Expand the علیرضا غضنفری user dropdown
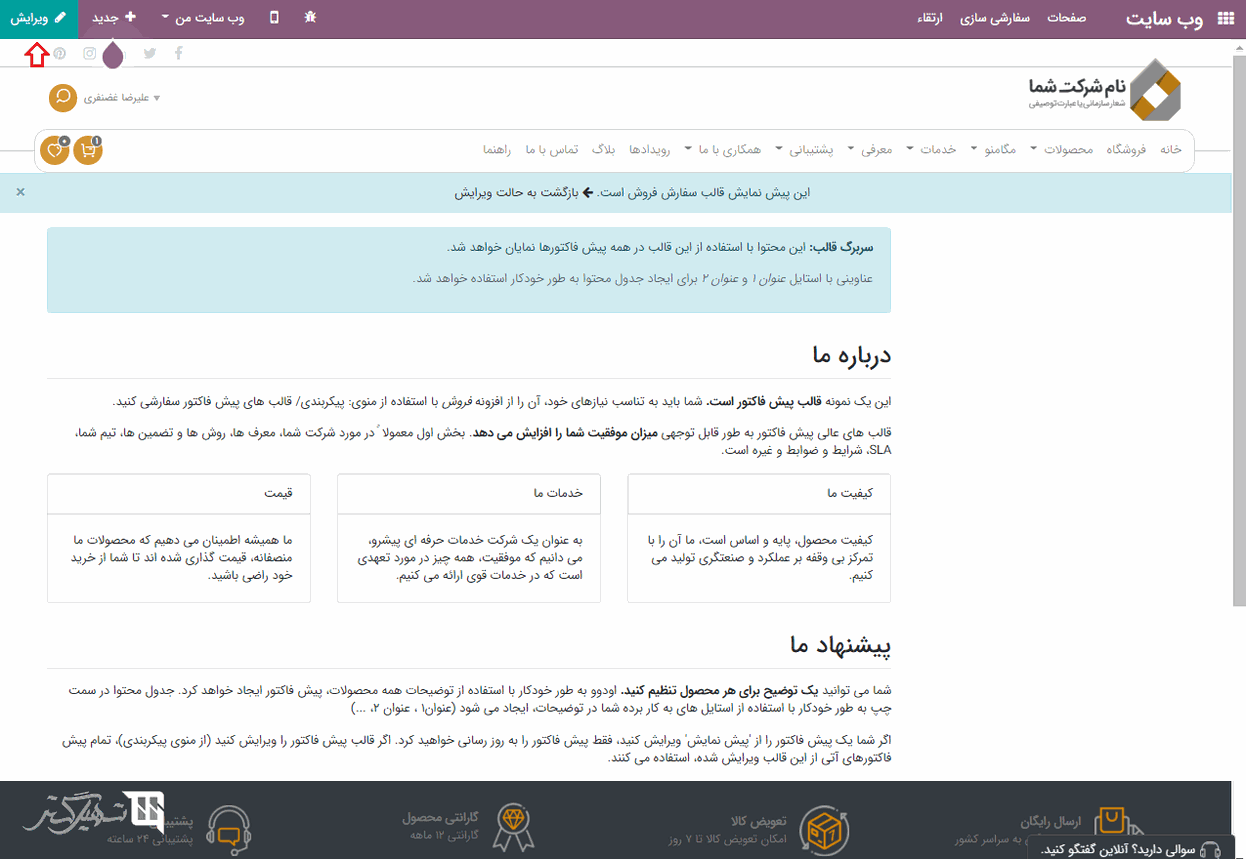1246x859 pixels. coord(120,98)
